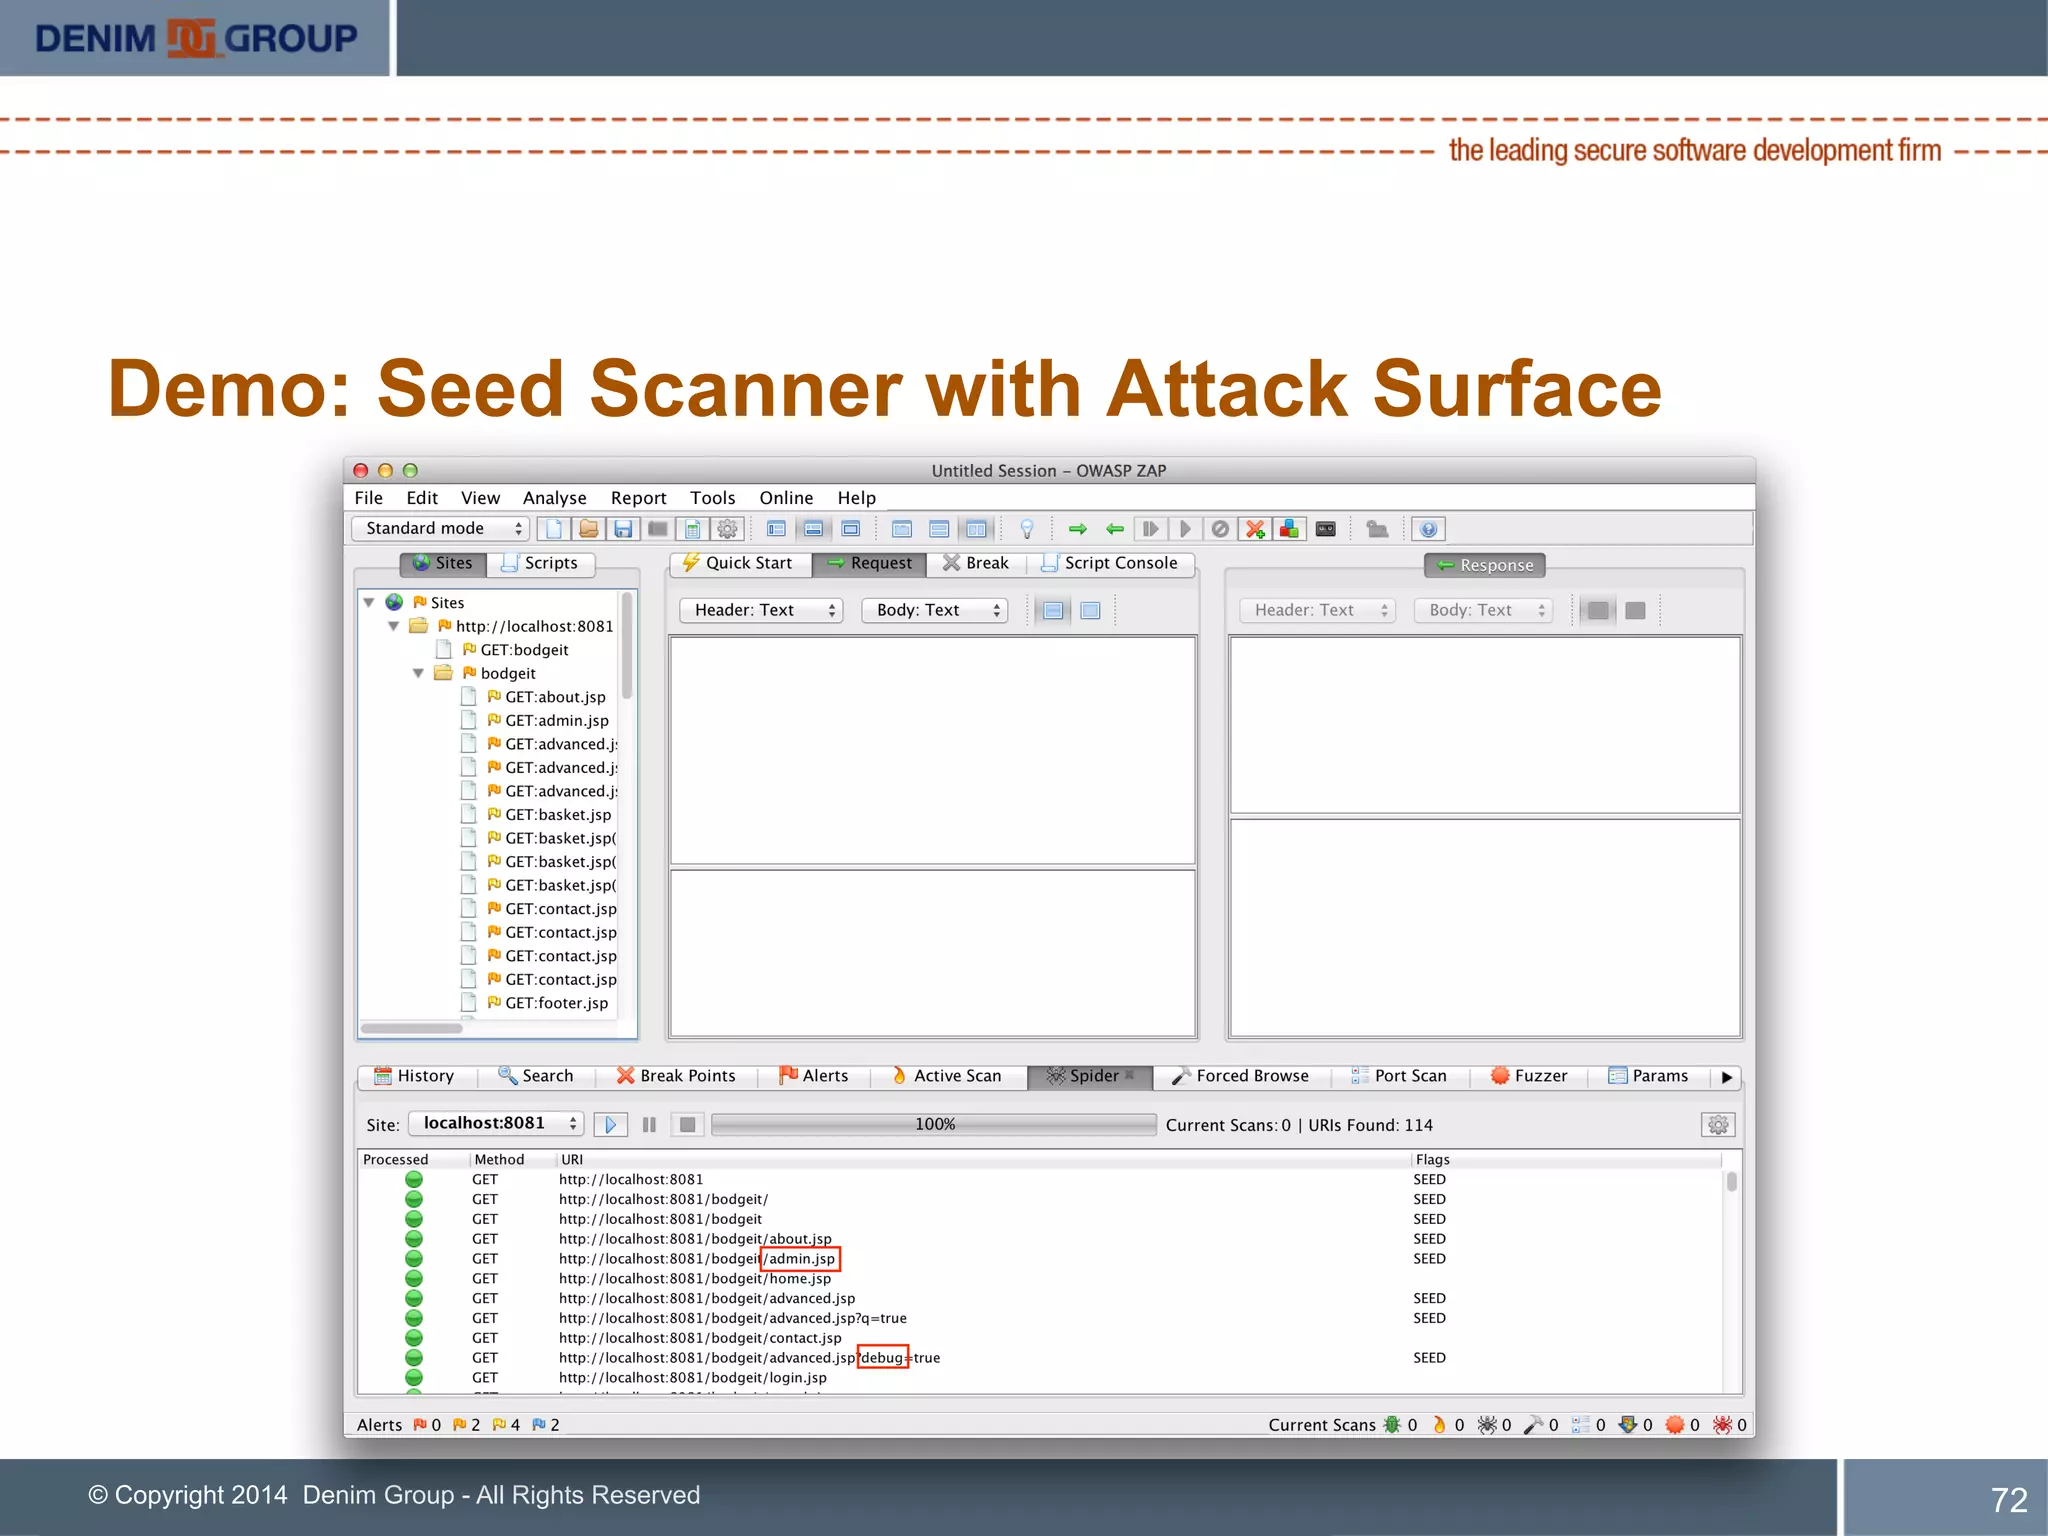Click the lightbulb show-hidden-fields toolbar icon
The height and width of the screenshot is (1536, 2048).
click(1026, 529)
